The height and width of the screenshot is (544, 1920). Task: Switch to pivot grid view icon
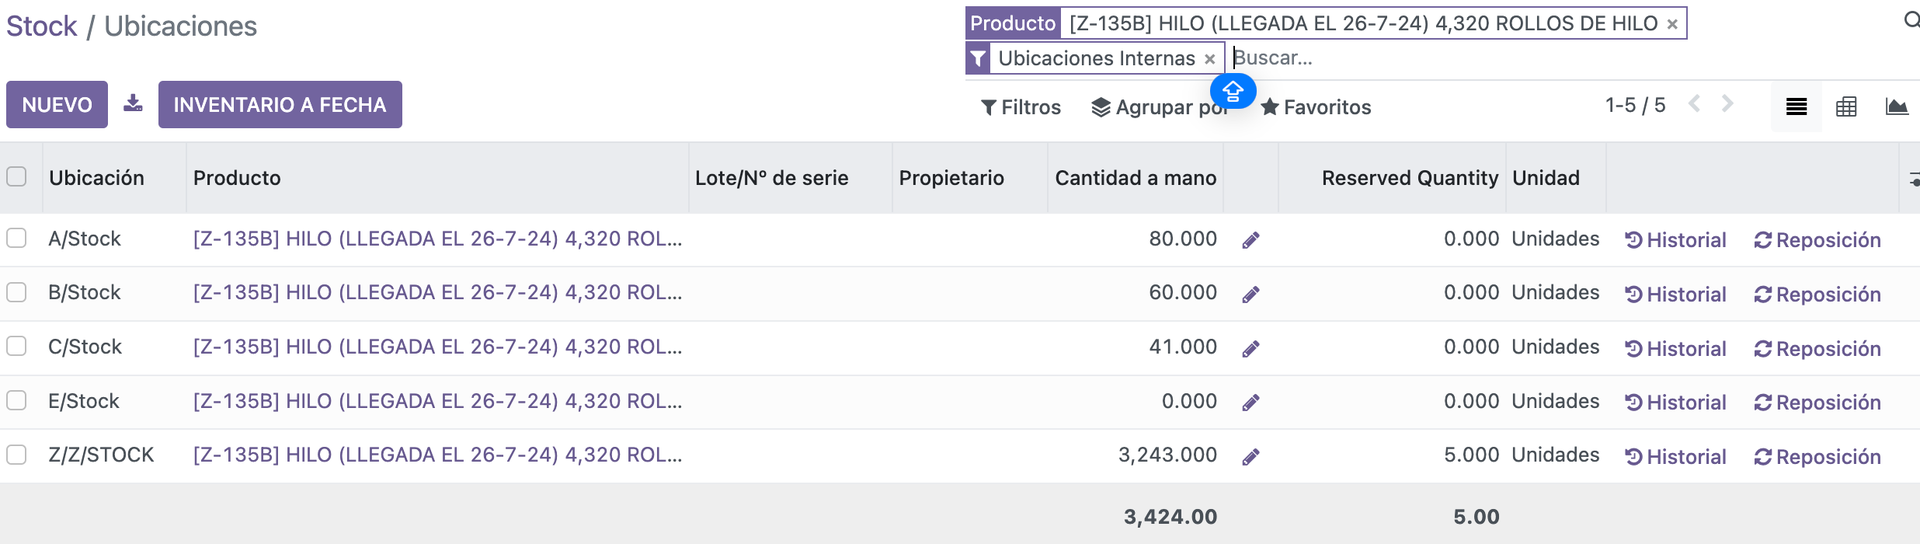pyautogui.click(x=1846, y=107)
